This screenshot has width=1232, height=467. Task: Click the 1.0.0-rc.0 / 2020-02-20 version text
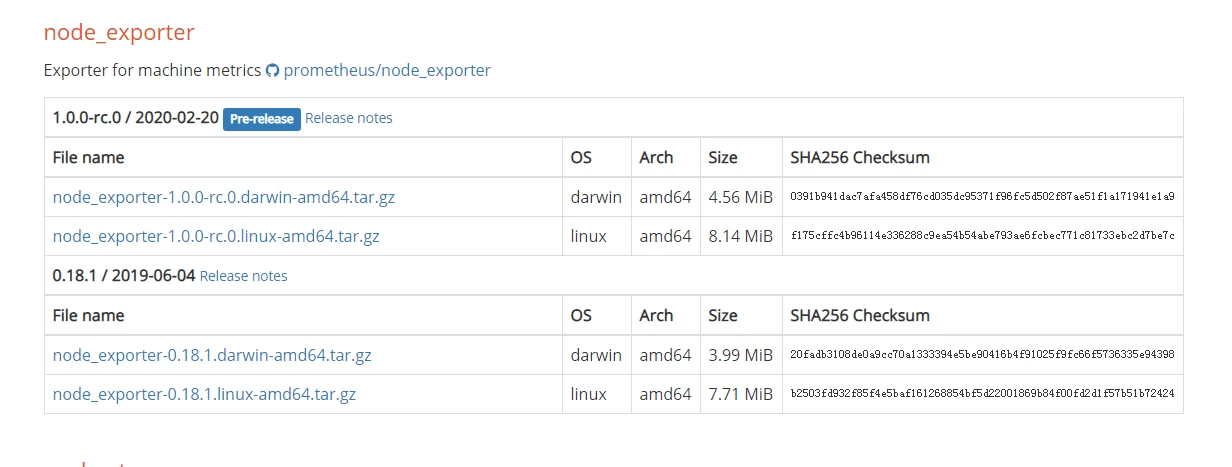click(x=135, y=117)
